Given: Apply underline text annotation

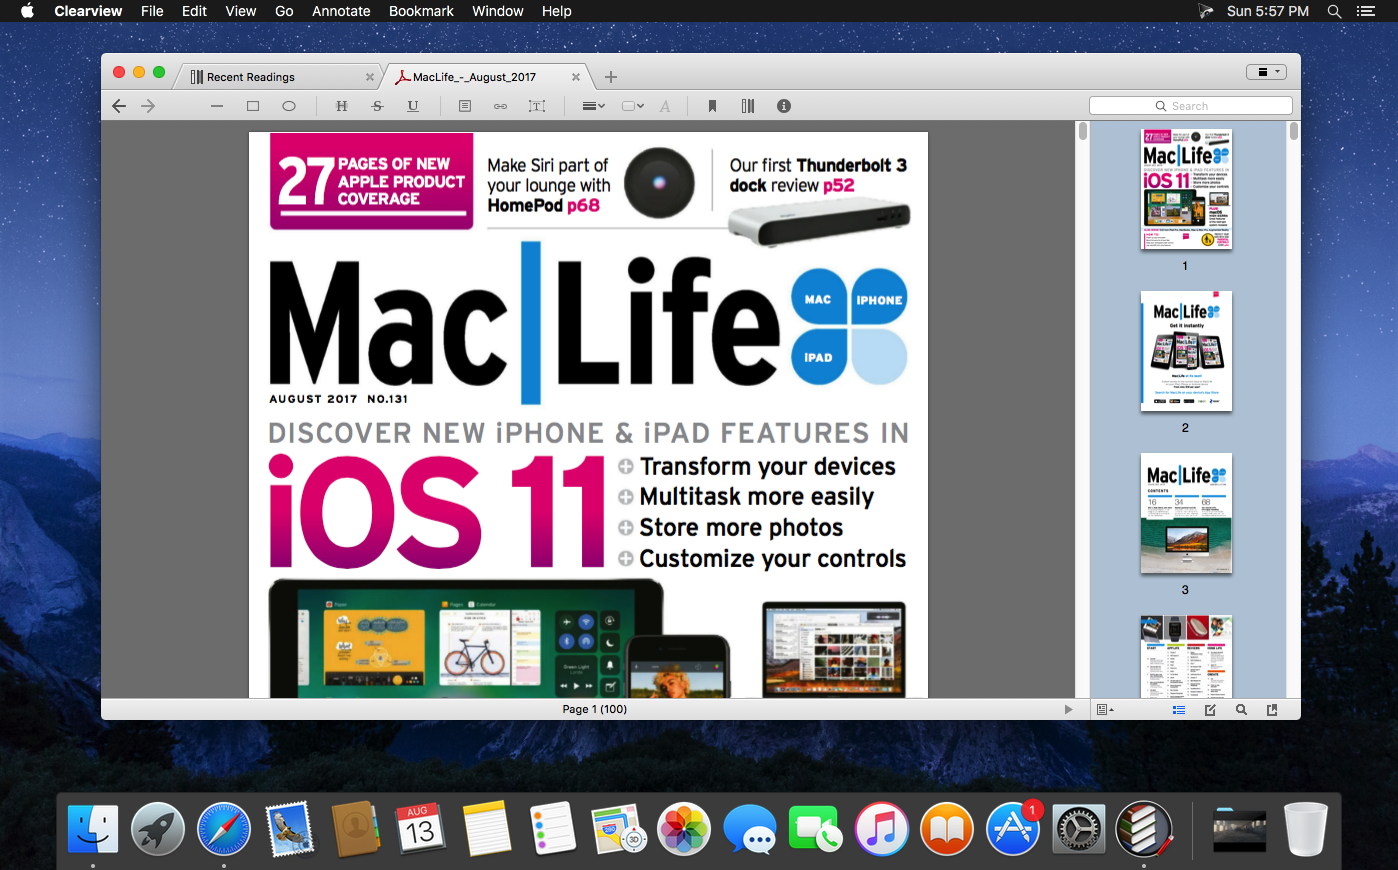Looking at the screenshot, I should point(413,106).
